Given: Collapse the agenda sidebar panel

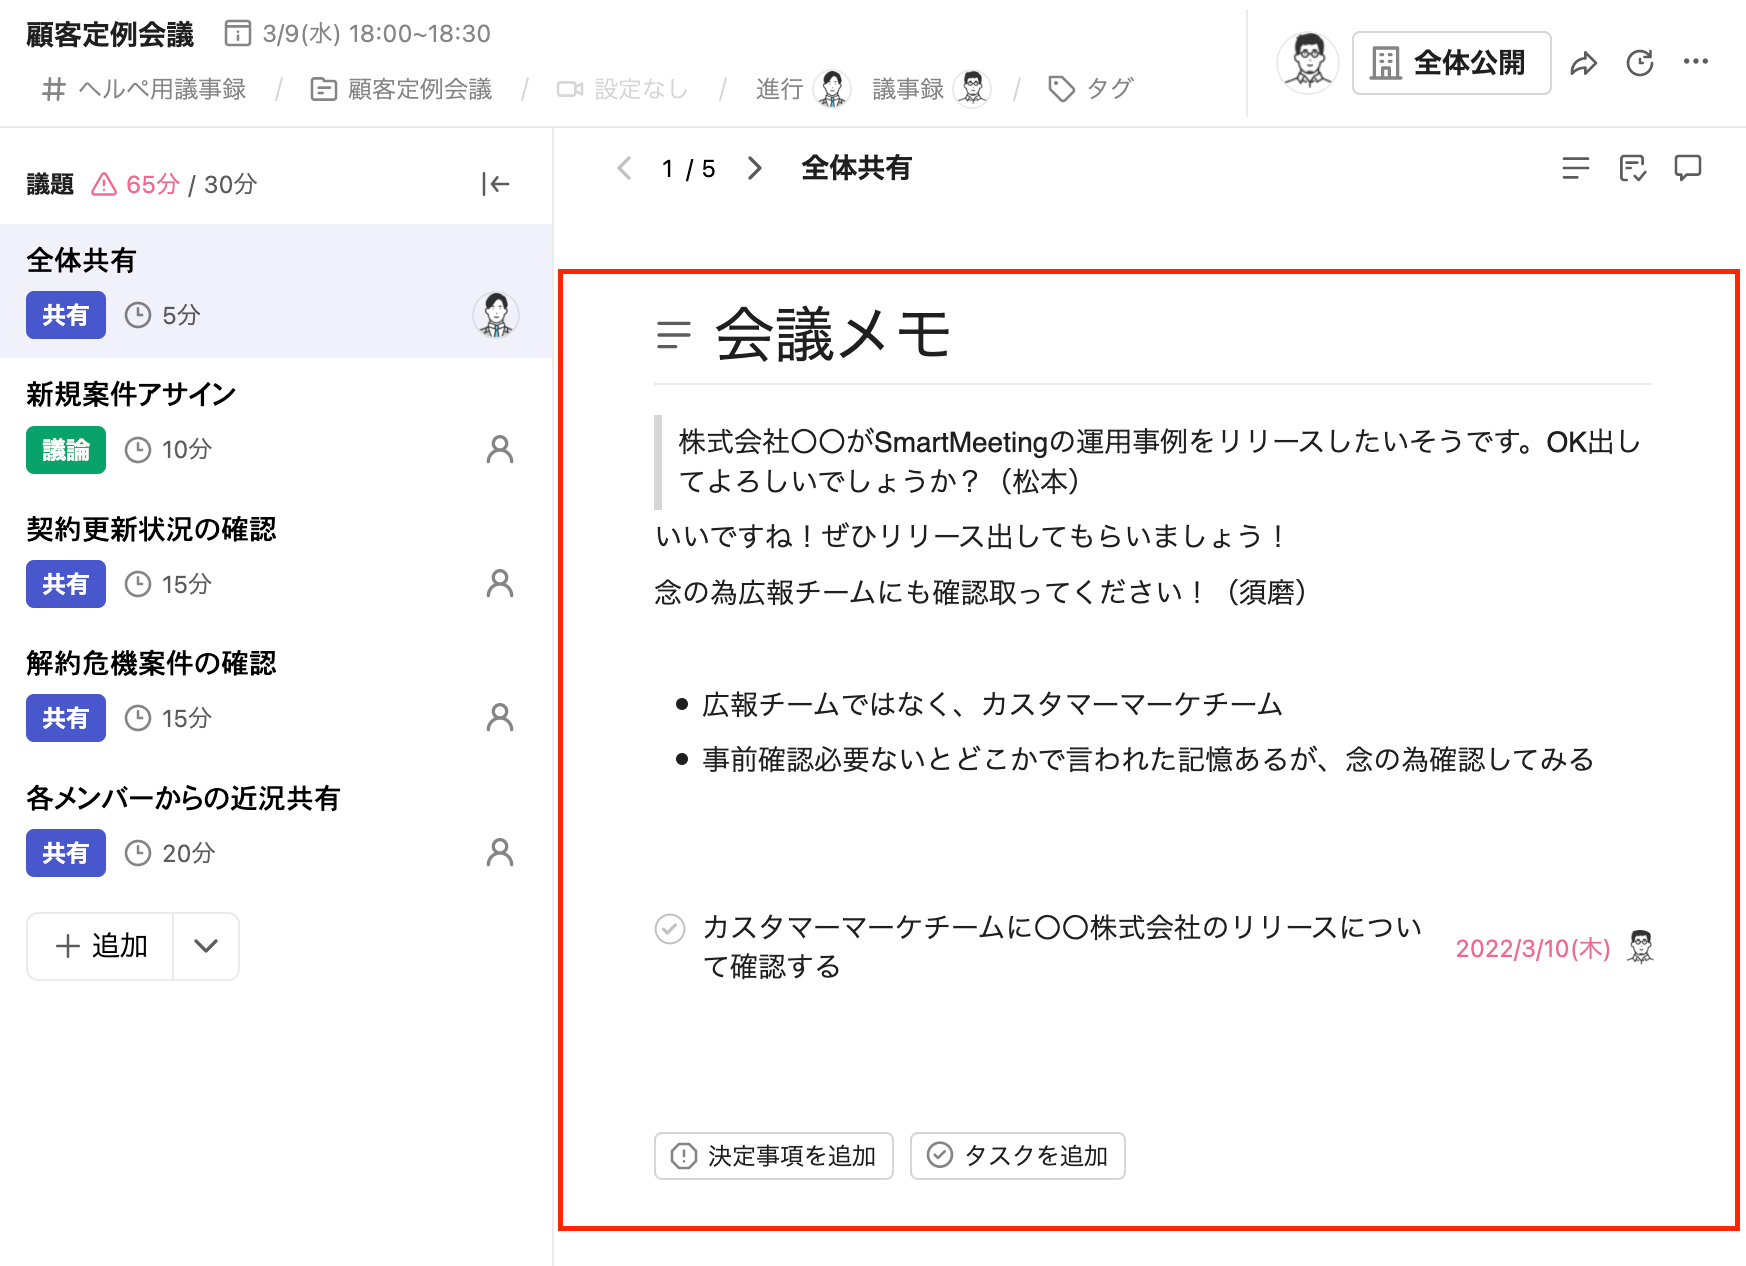Looking at the screenshot, I should [496, 184].
